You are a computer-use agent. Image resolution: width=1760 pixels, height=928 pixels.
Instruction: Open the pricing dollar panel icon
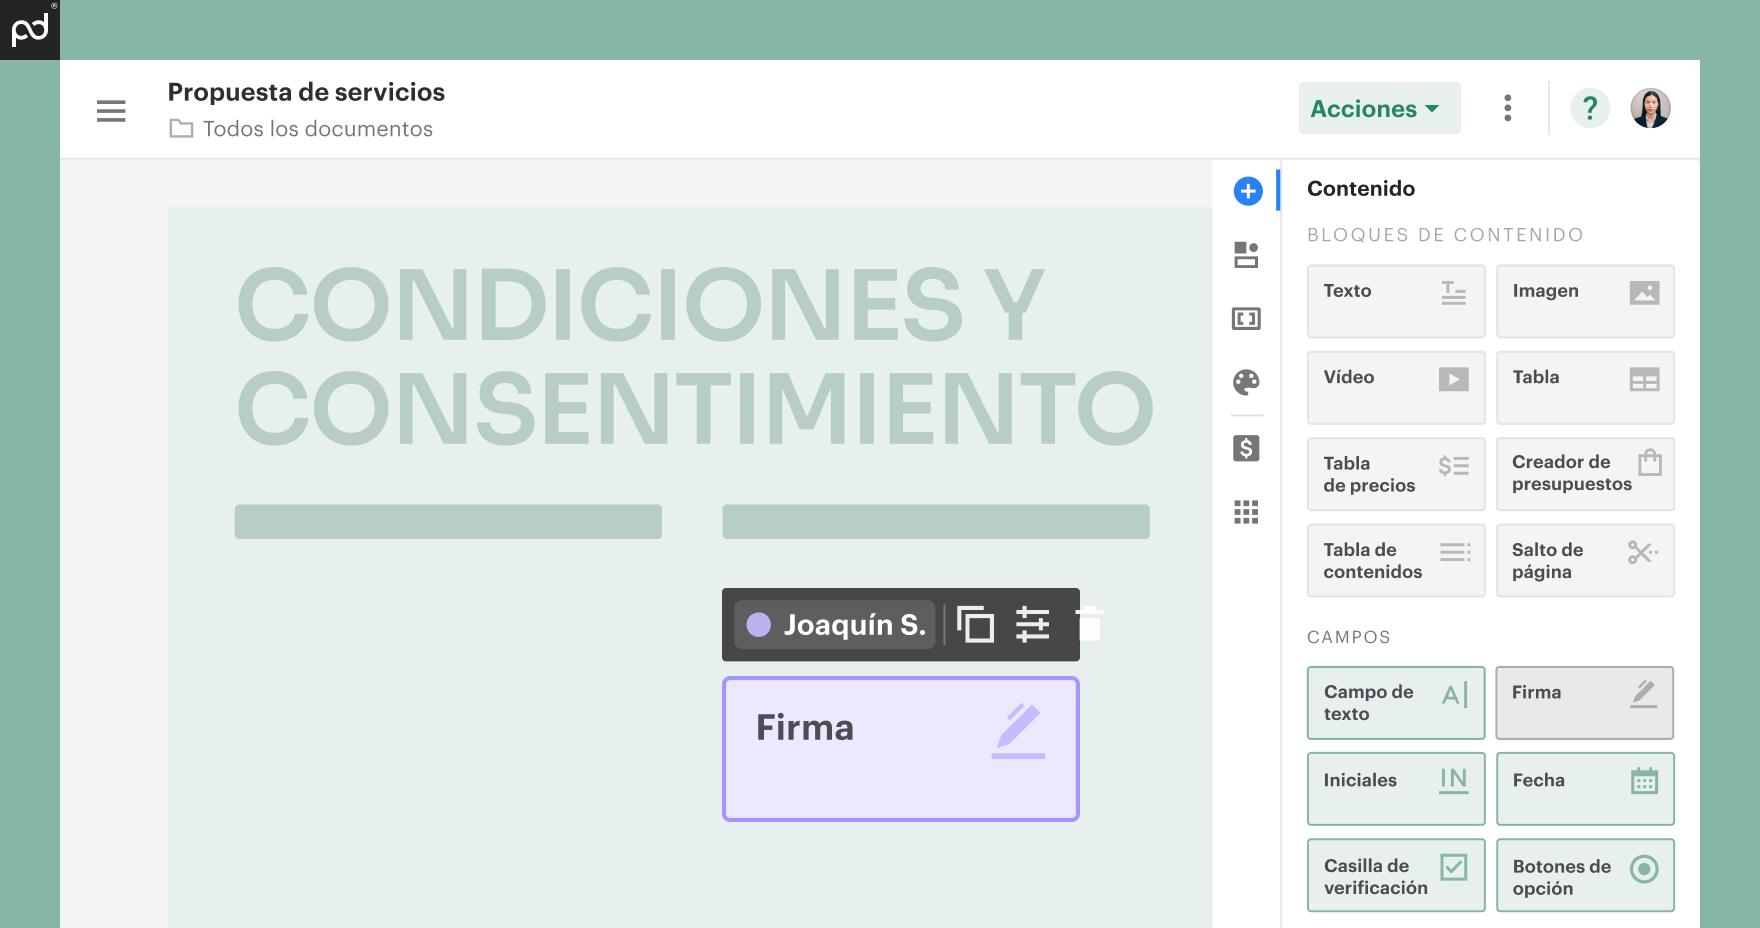[1246, 448]
